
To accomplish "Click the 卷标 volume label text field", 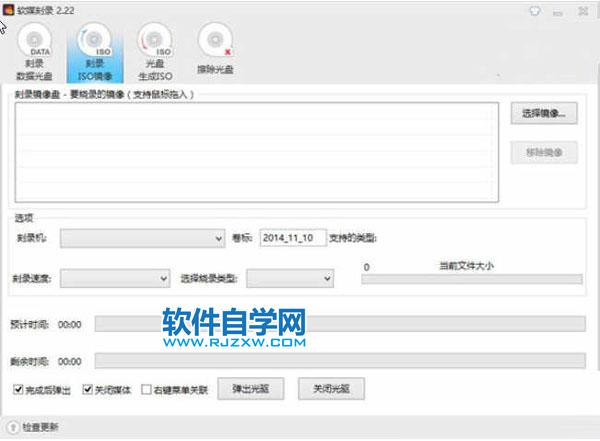I will pyautogui.click(x=292, y=238).
